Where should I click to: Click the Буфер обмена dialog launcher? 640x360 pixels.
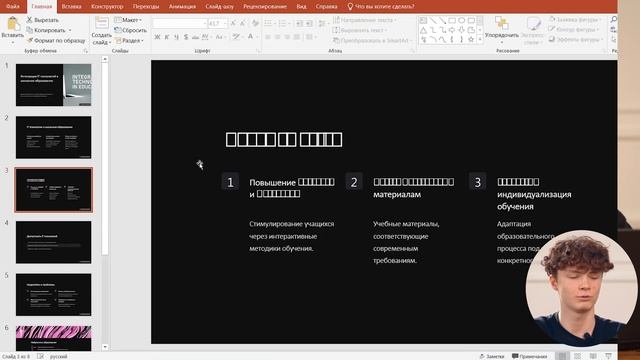[86, 51]
